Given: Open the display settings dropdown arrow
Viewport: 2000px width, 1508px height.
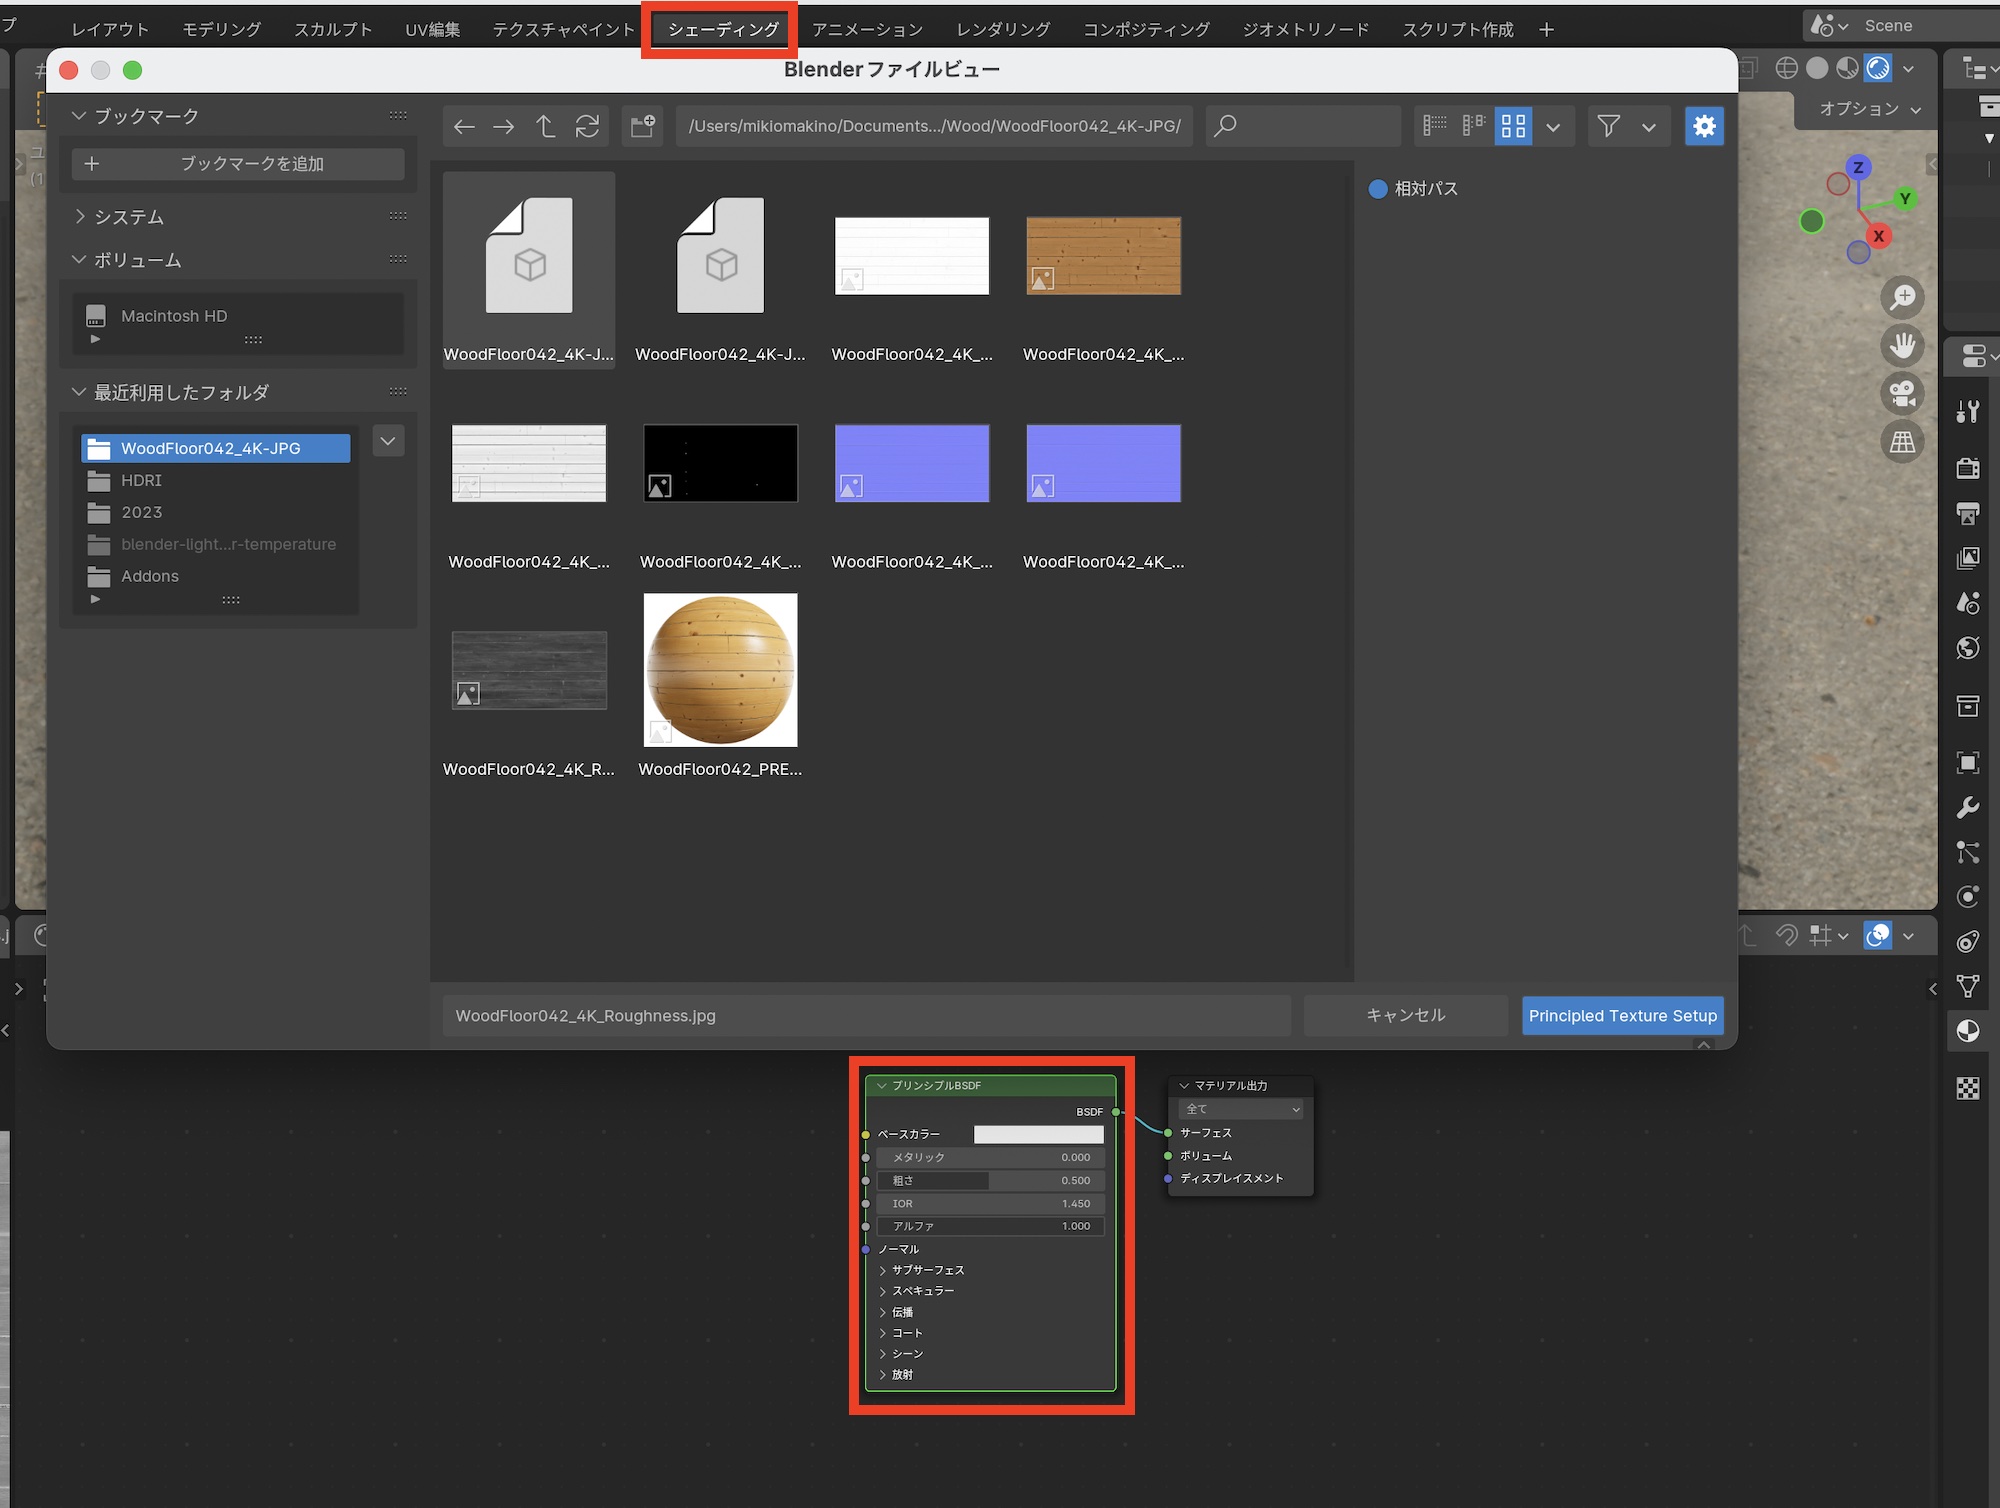Looking at the screenshot, I should (1553, 127).
